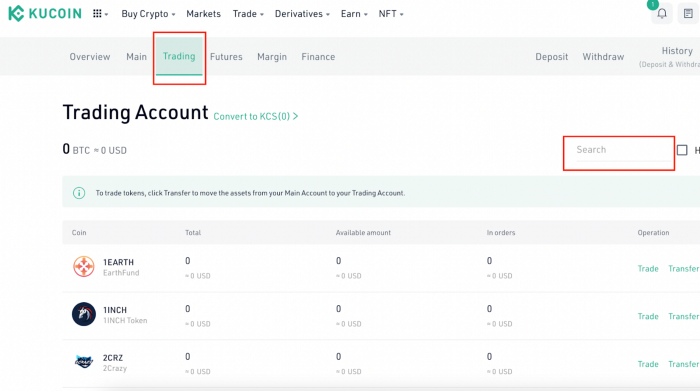This screenshot has height=391, width=700.
Task: Switch to the Overview tab
Action: pos(90,57)
